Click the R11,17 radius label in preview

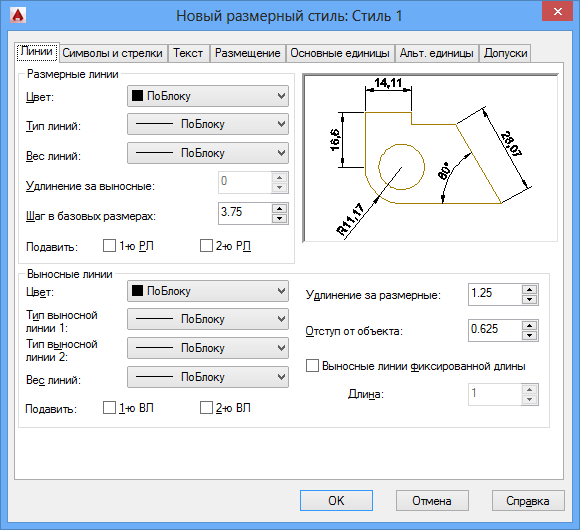[350, 219]
